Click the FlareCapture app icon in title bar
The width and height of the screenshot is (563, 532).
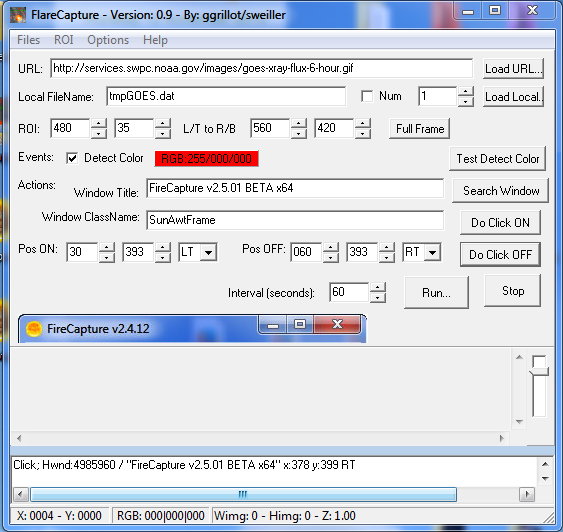pos(18,15)
